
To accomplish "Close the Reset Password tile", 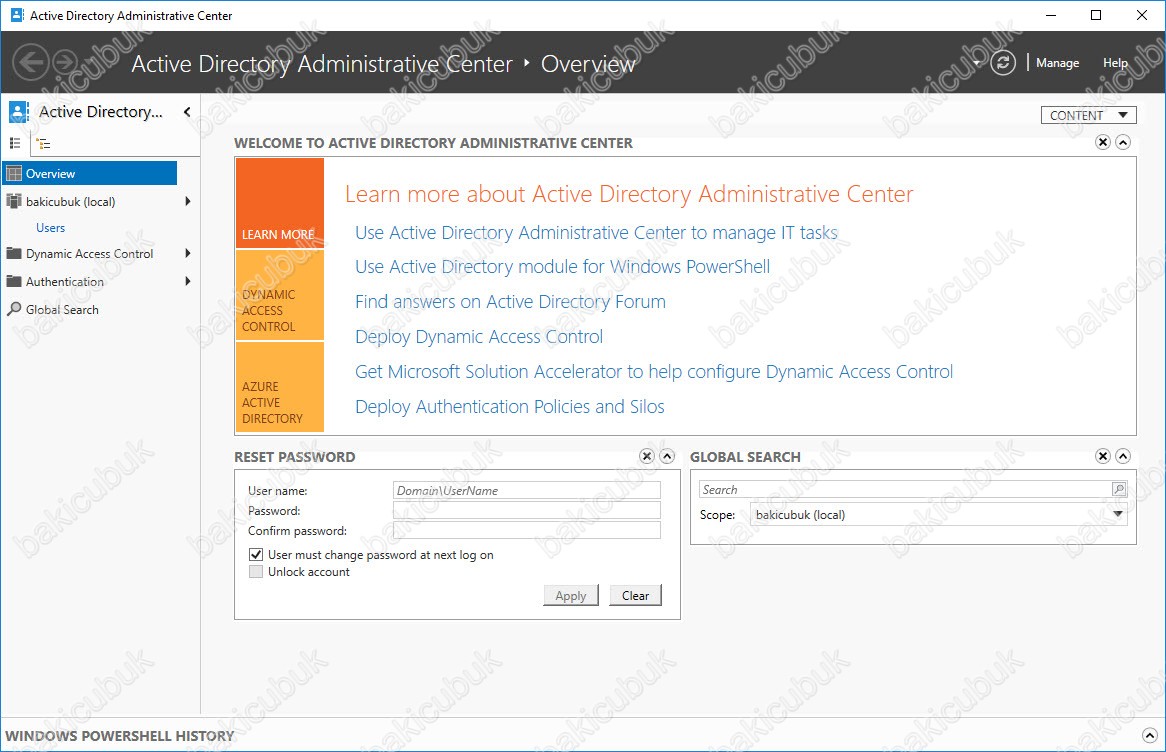I will coord(647,456).
